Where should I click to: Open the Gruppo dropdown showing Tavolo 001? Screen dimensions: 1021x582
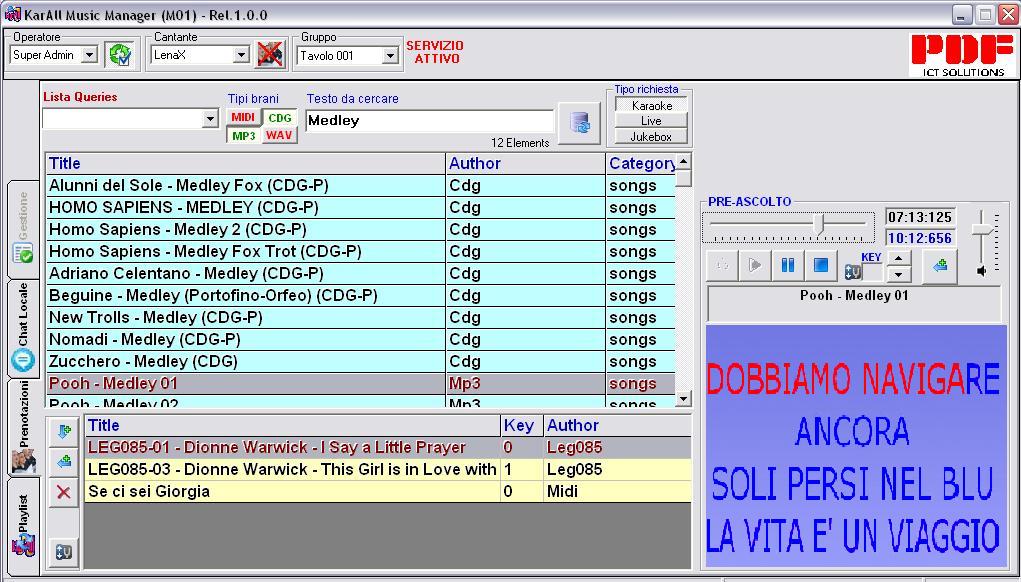(x=390, y=55)
